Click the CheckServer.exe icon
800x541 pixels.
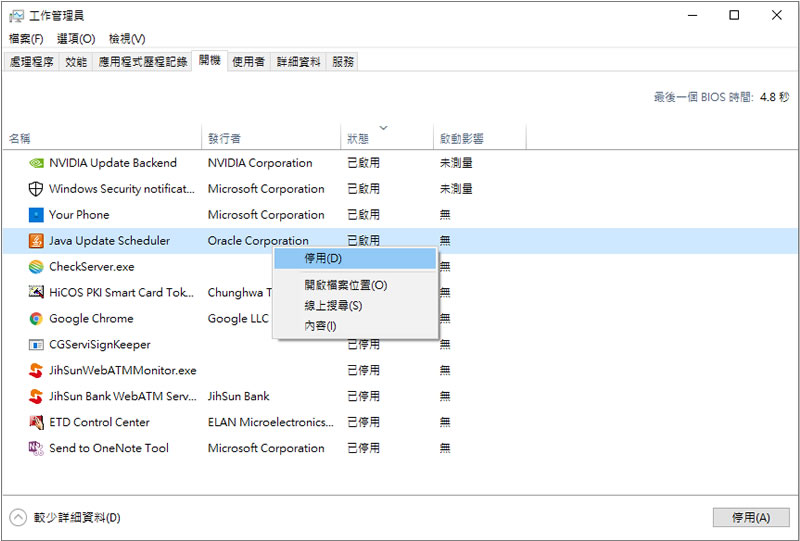coord(36,267)
